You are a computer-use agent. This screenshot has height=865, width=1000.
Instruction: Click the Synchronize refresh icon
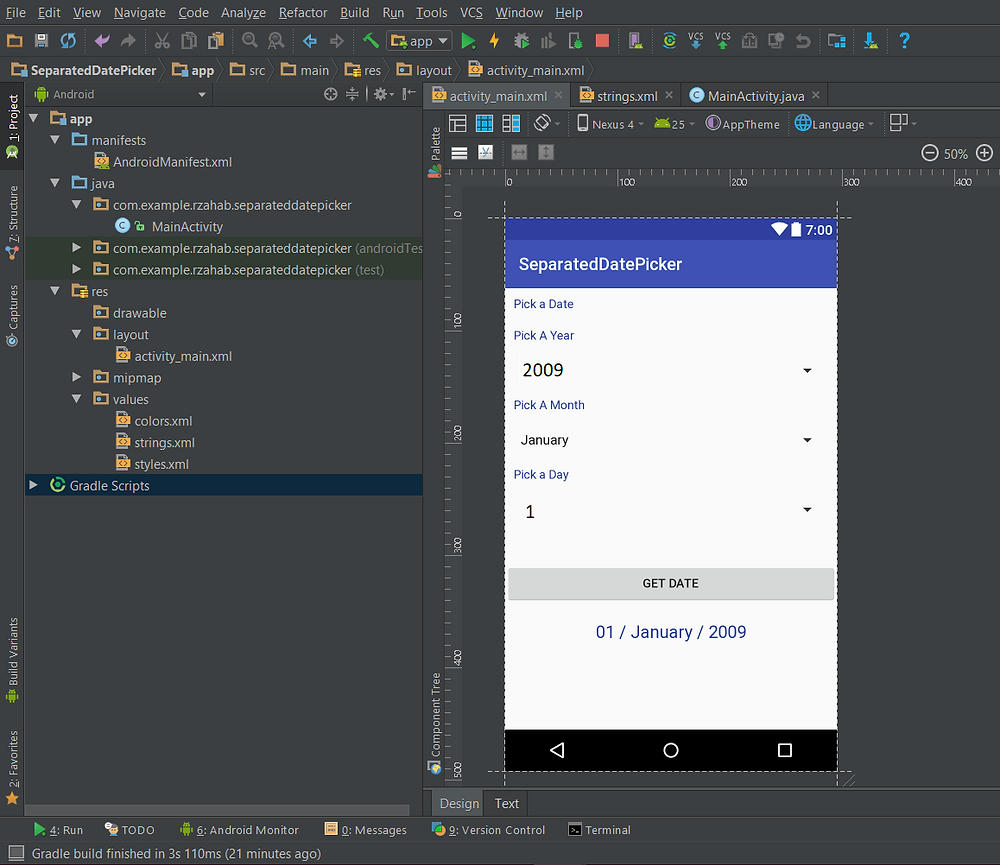click(x=68, y=41)
